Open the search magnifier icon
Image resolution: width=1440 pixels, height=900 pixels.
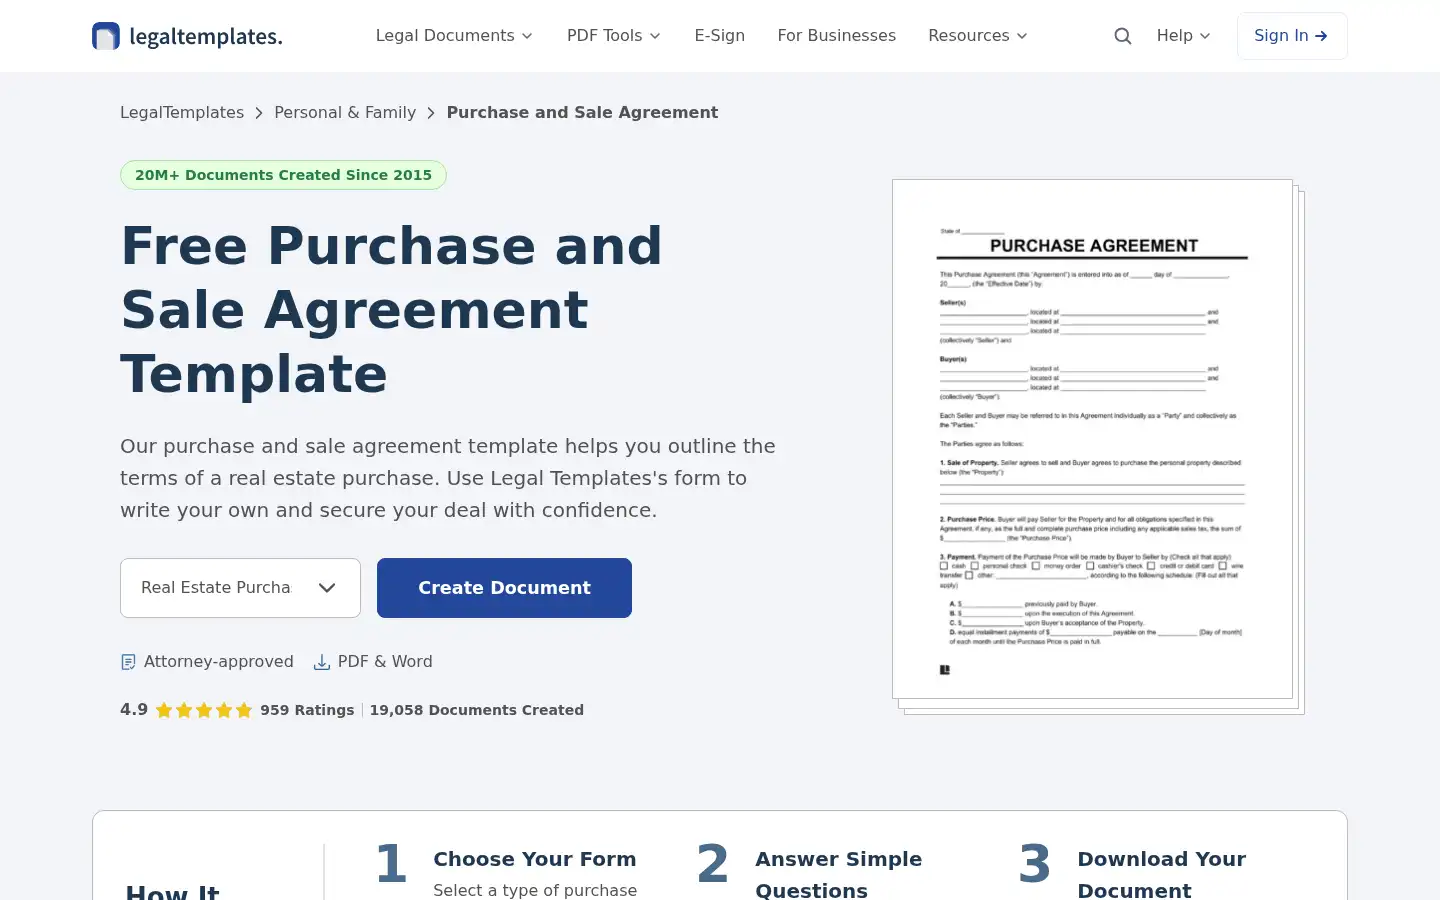tap(1123, 36)
